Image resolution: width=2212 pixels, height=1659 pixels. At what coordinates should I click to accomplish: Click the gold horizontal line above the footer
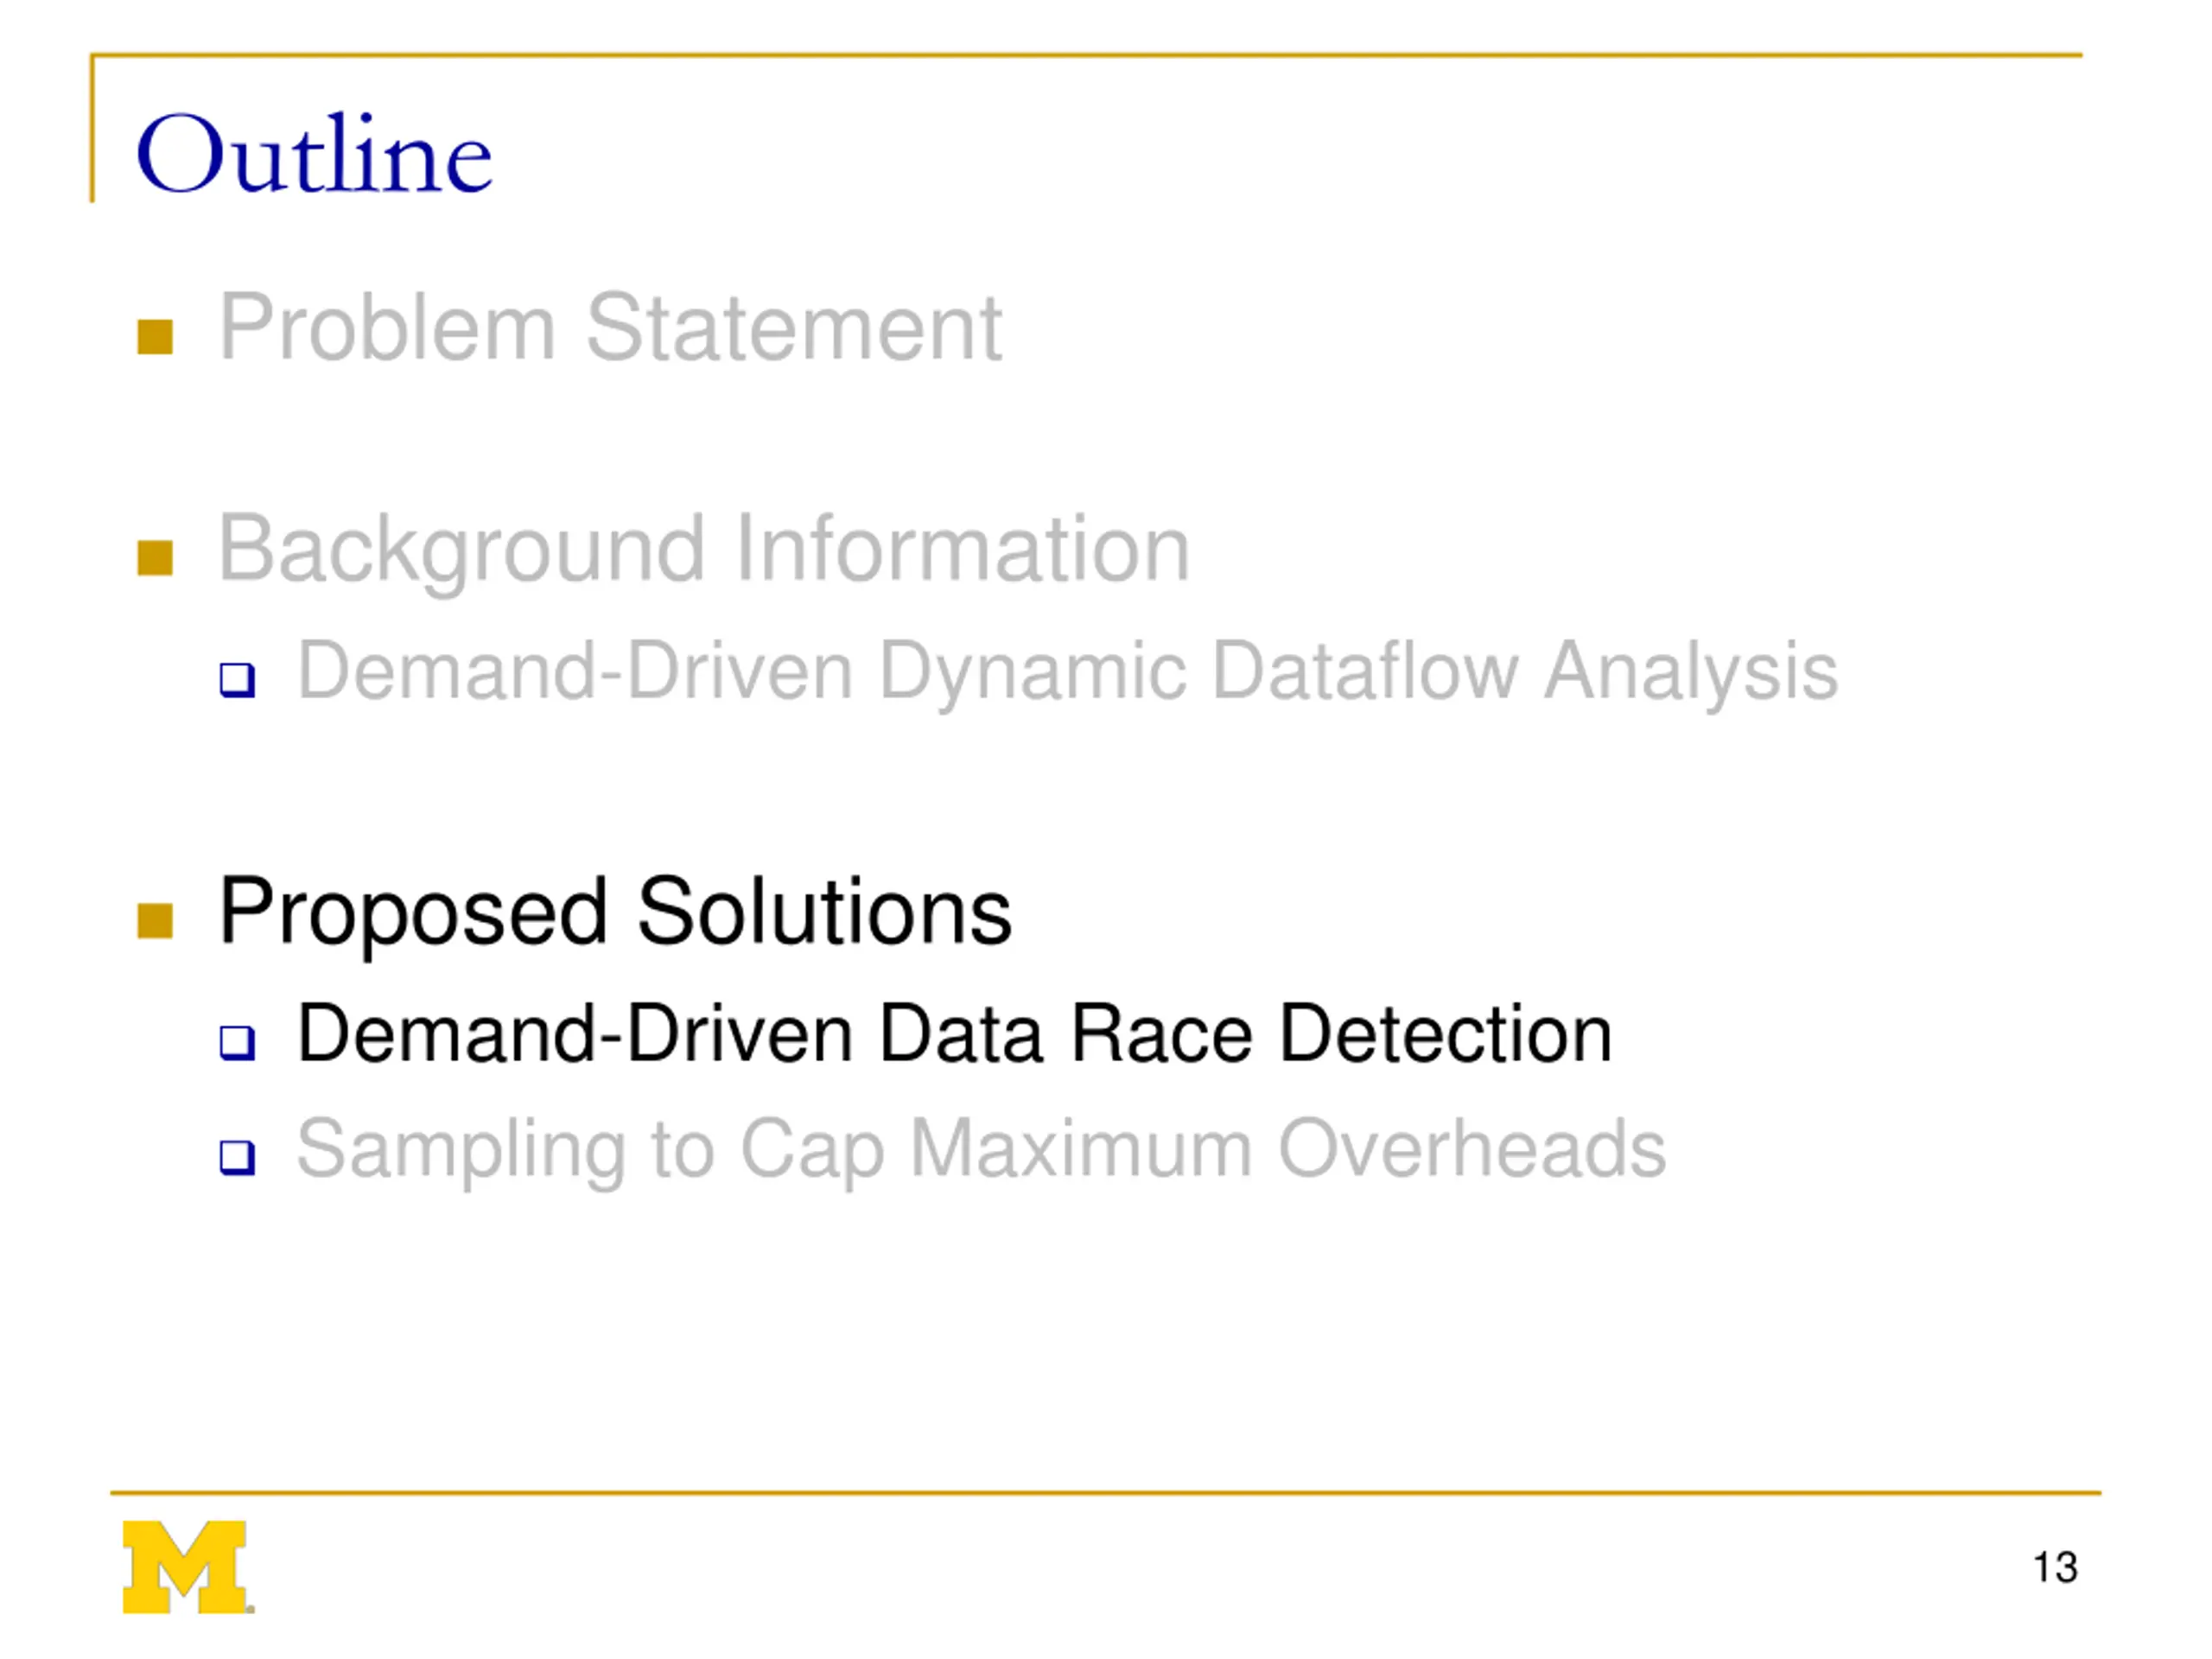(x=1105, y=1493)
